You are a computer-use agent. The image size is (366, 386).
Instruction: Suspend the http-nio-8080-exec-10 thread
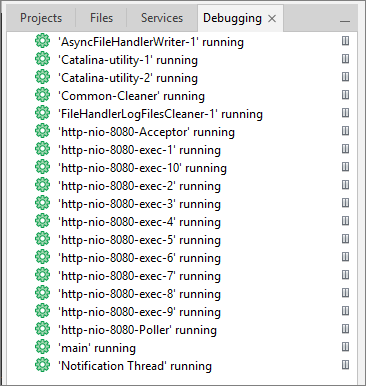(x=345, y=167)
